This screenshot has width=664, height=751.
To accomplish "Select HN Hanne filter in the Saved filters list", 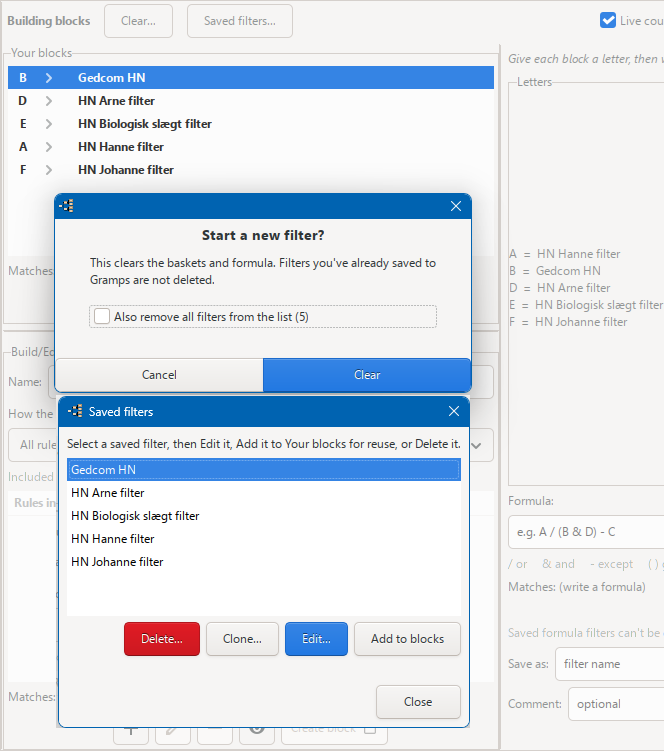I will (264, 539).
